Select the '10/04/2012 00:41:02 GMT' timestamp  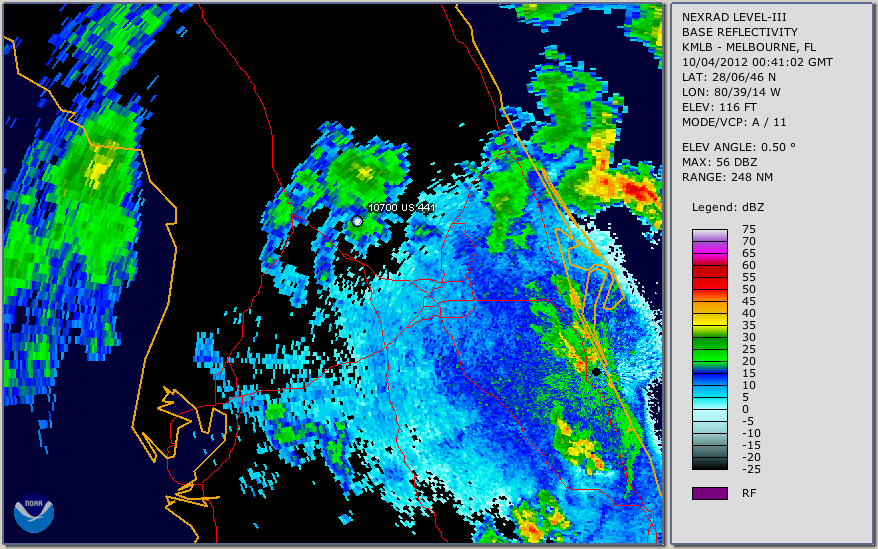[757, 62]
